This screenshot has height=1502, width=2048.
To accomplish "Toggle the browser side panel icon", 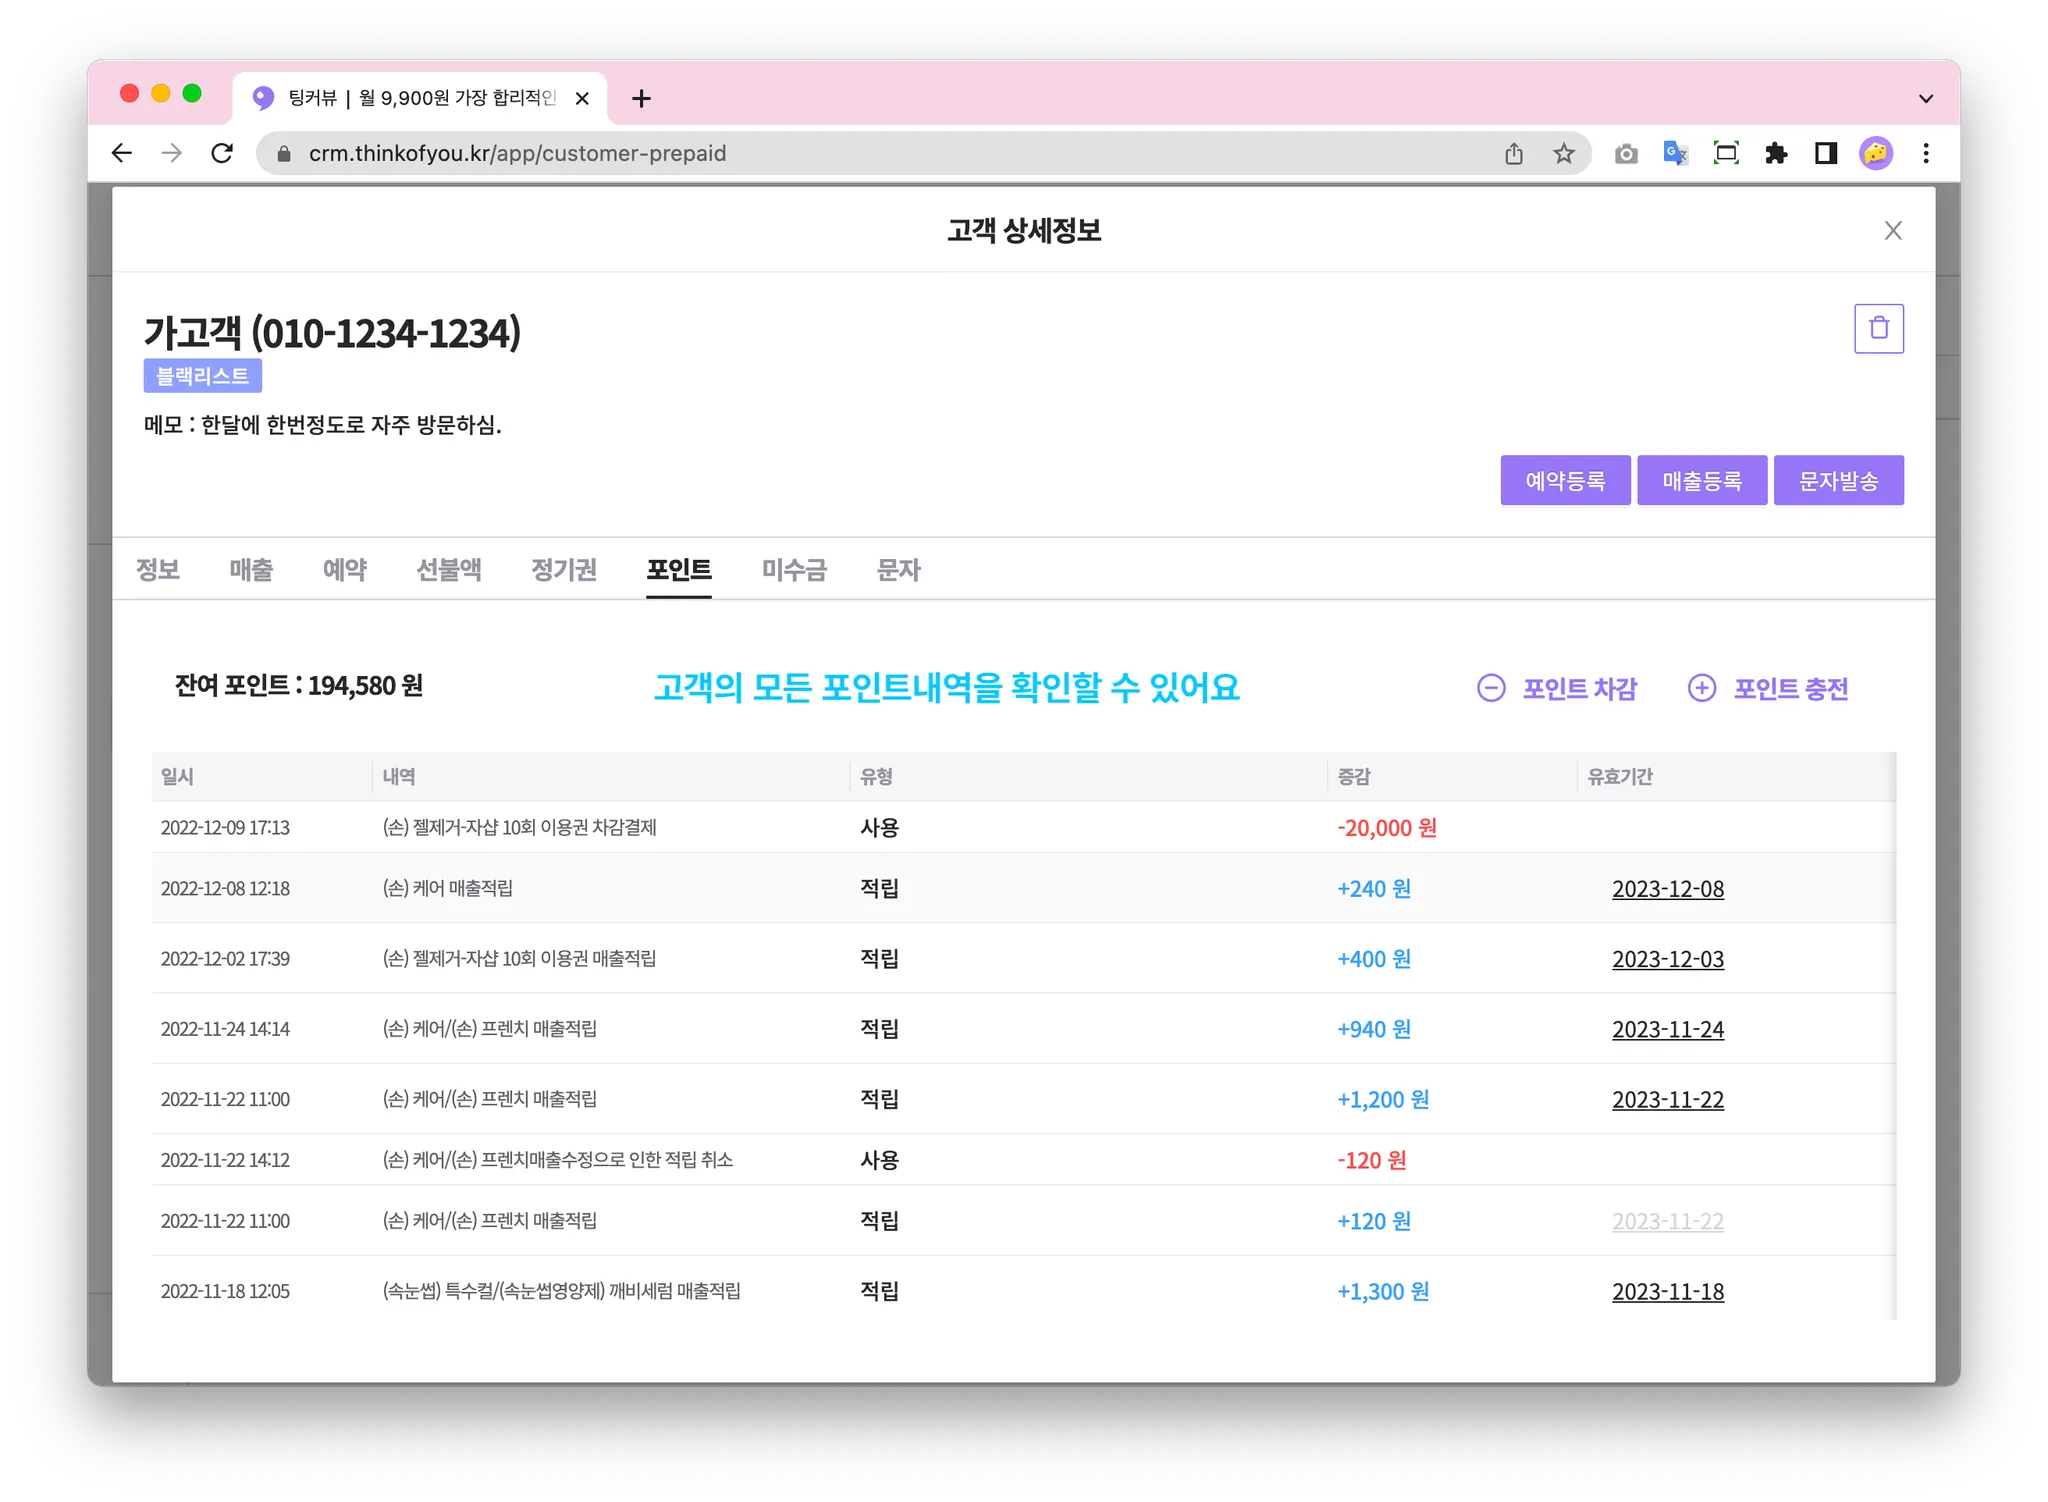I will point(1826,153).
